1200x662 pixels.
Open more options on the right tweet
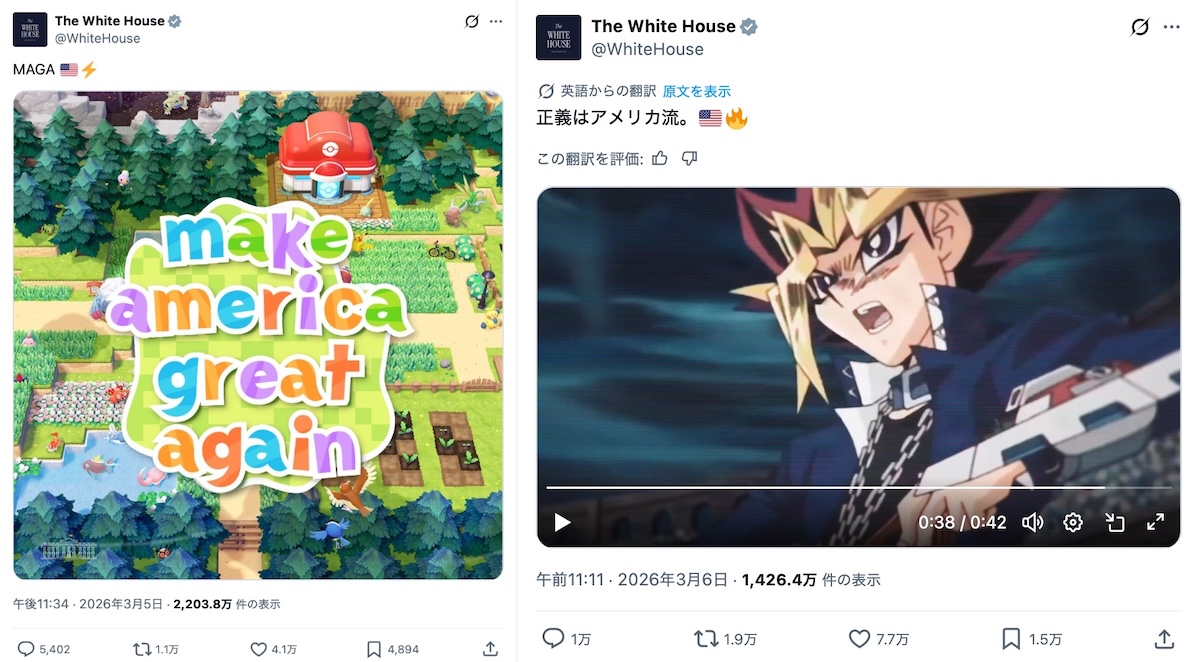tap(1172, 27)
